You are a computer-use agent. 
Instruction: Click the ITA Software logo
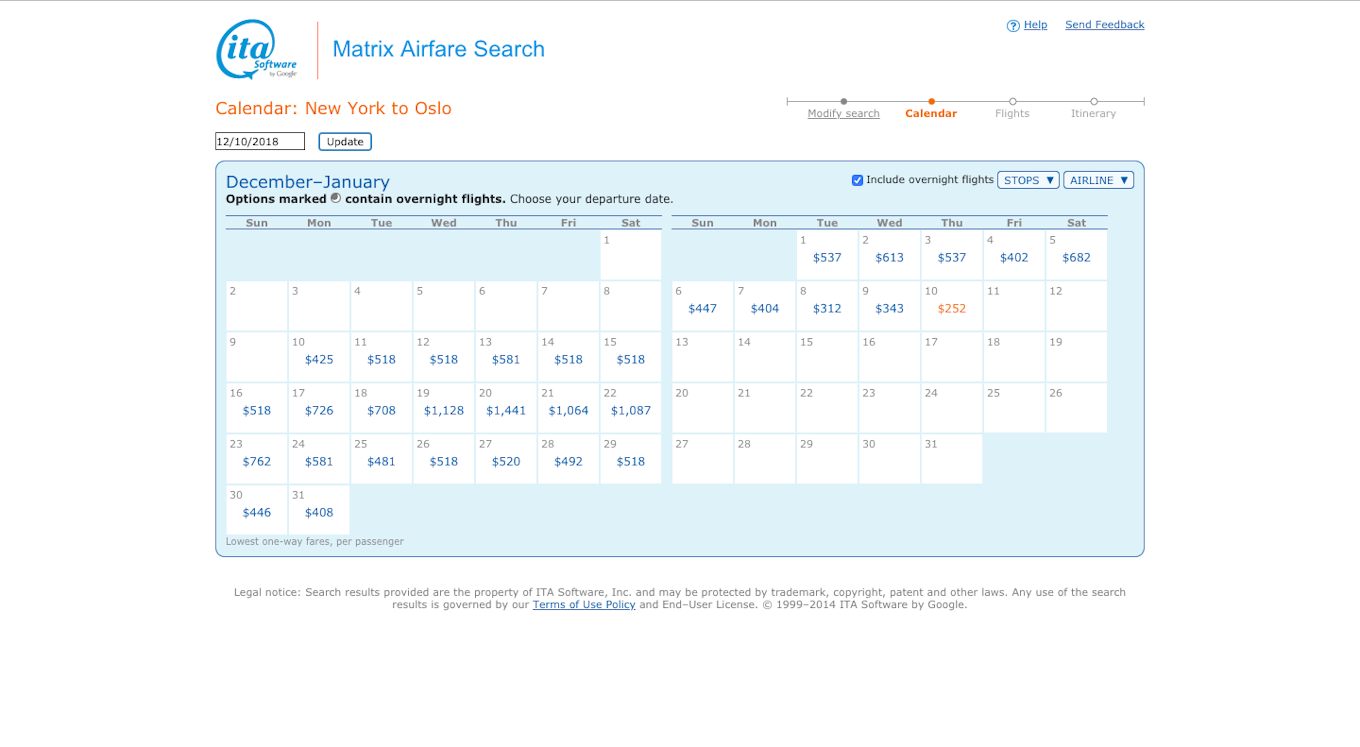point(248,48)
